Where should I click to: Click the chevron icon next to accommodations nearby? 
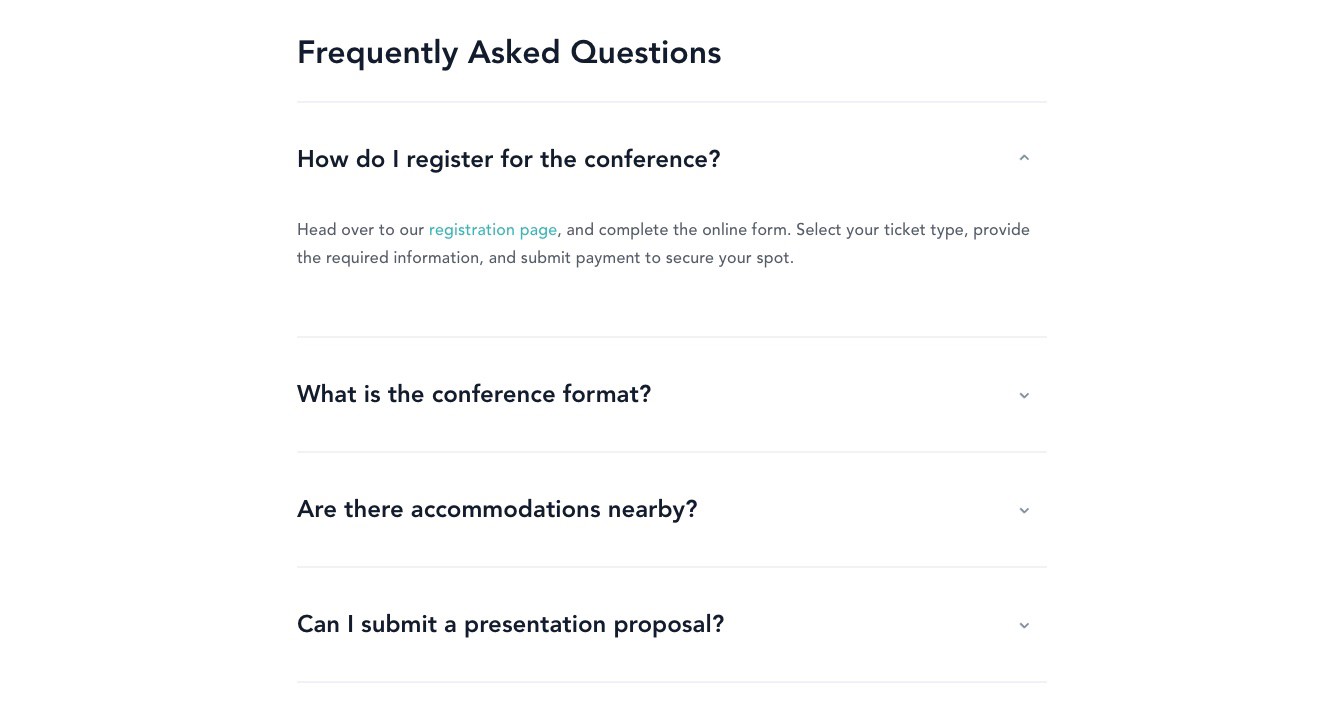coord(1024,510)
